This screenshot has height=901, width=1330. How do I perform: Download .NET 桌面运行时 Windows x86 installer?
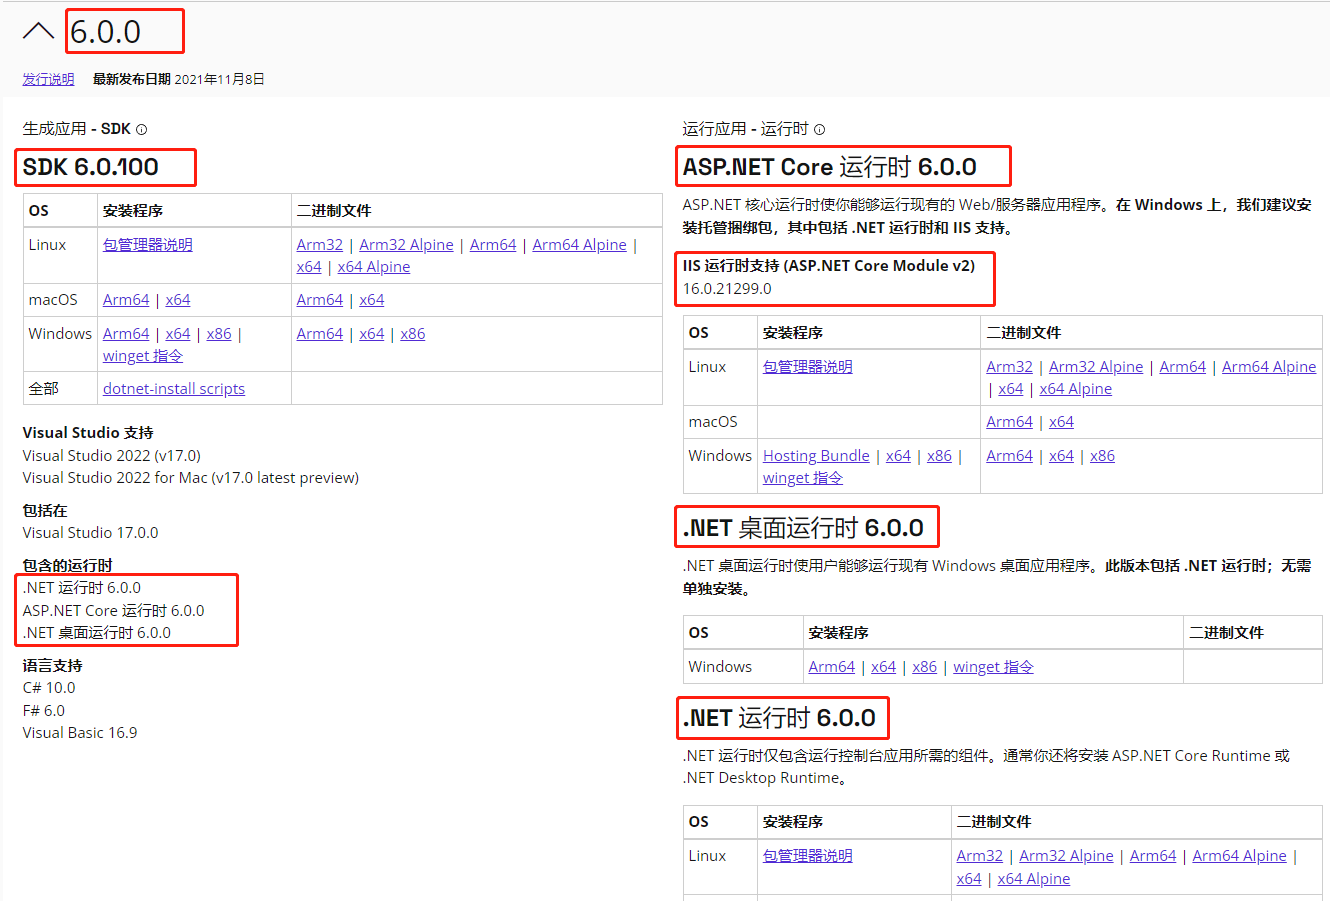coord(925,667)
